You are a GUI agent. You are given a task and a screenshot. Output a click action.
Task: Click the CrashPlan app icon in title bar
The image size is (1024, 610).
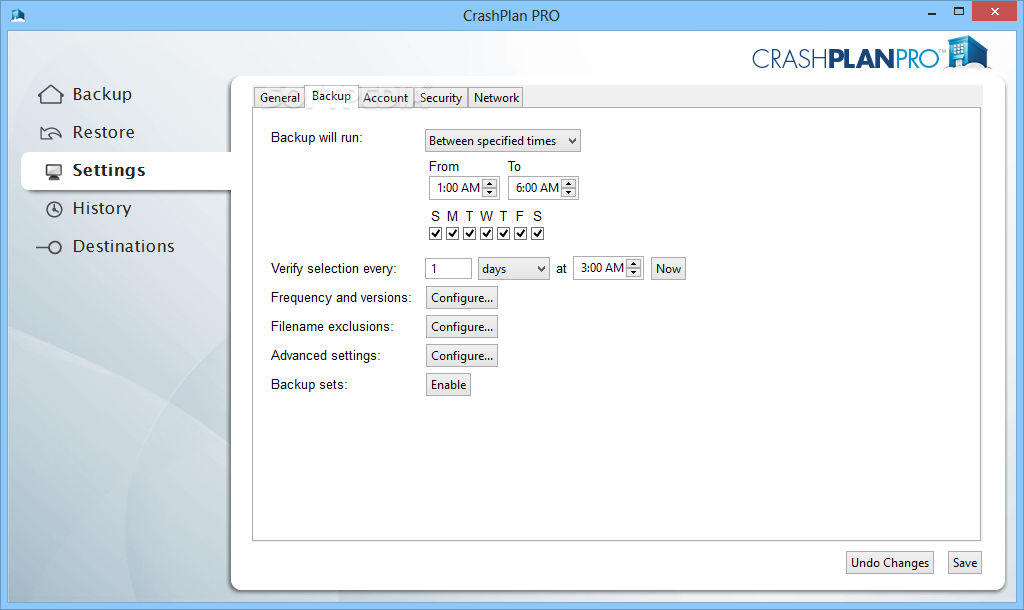coord(18,14)
